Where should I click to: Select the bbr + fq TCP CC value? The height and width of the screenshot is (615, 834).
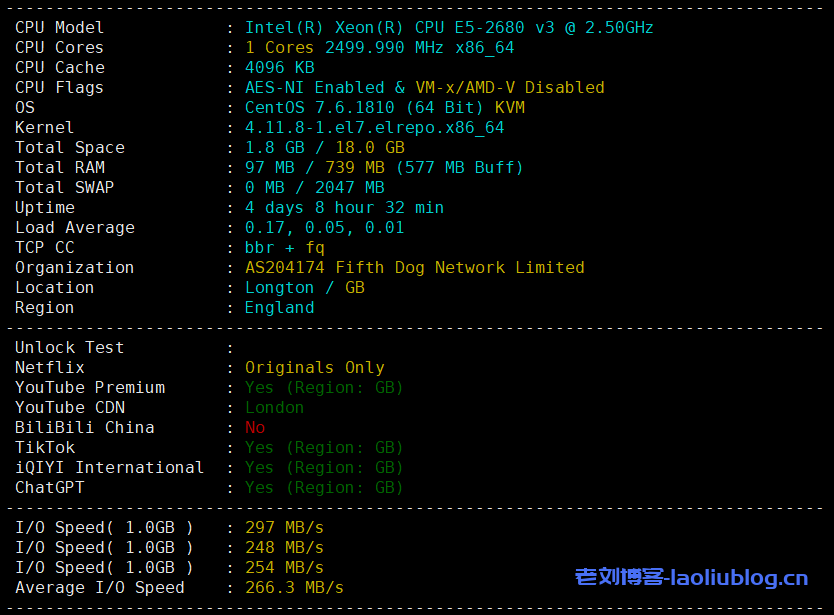tap(284, 248)
